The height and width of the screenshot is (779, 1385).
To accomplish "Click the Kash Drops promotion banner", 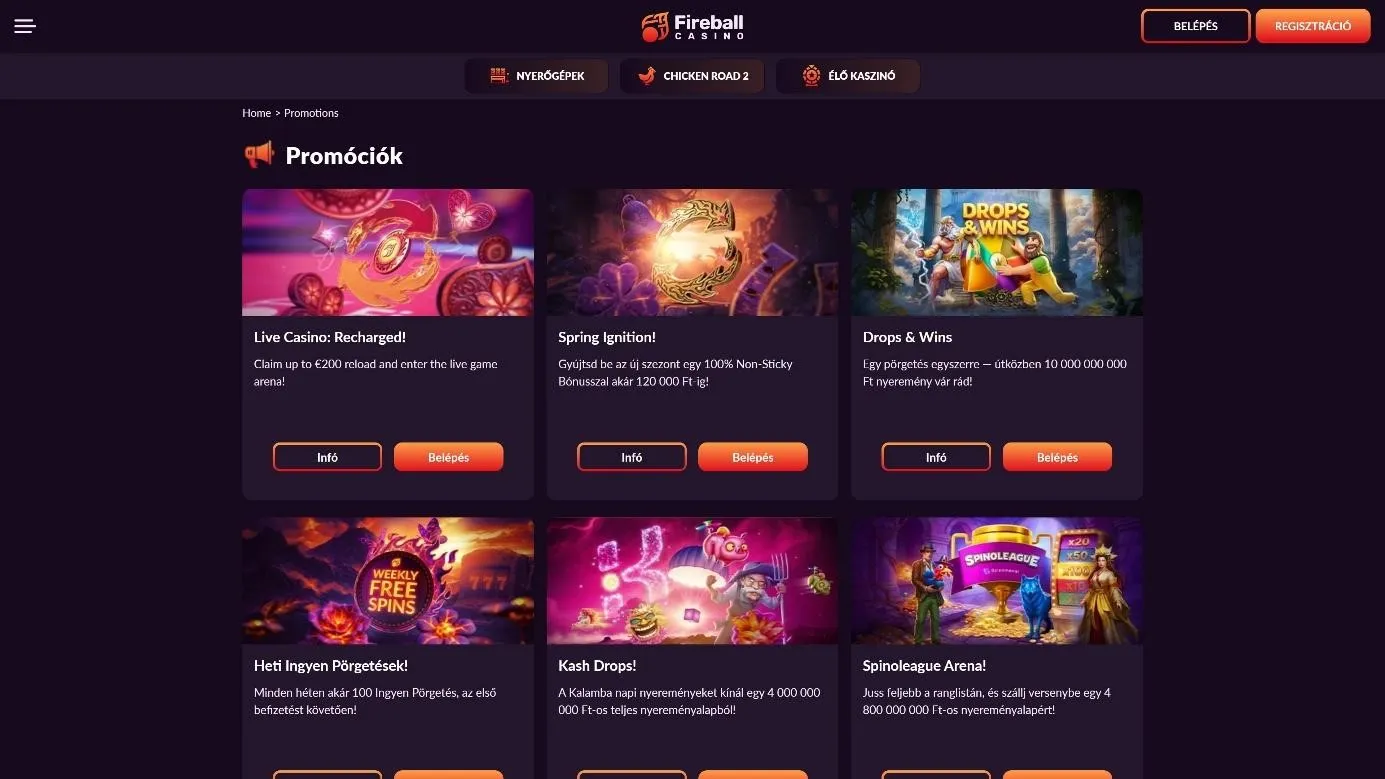I will (x=692, y=580).
